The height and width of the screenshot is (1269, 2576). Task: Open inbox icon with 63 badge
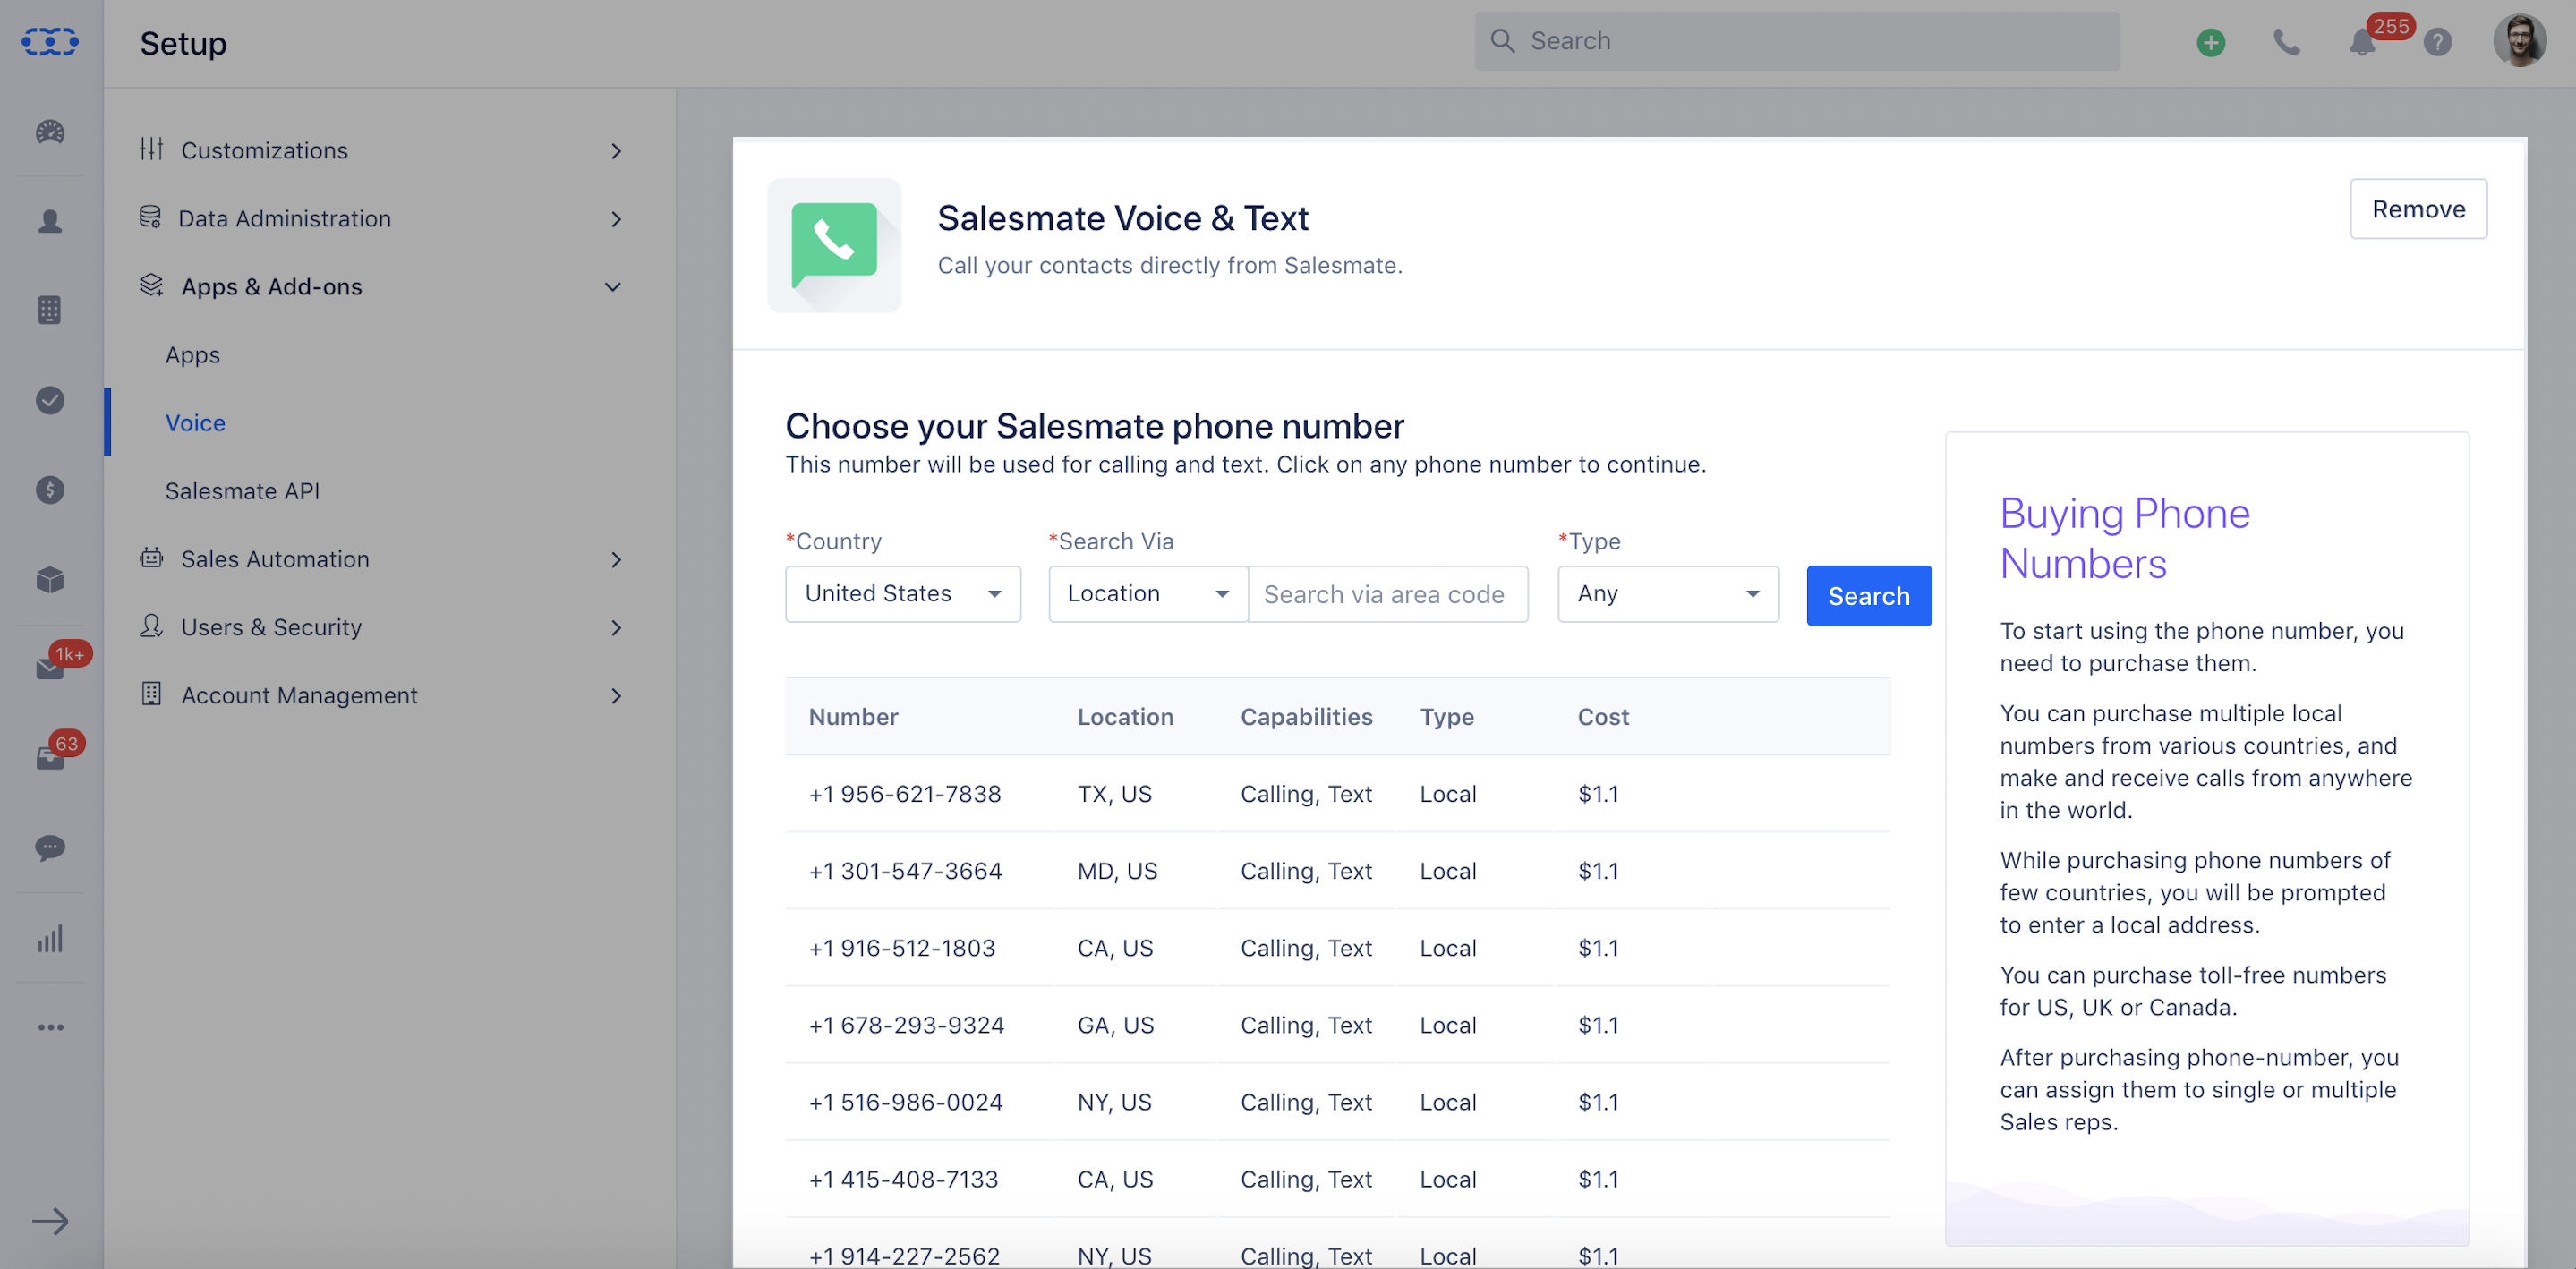[50, 758]
